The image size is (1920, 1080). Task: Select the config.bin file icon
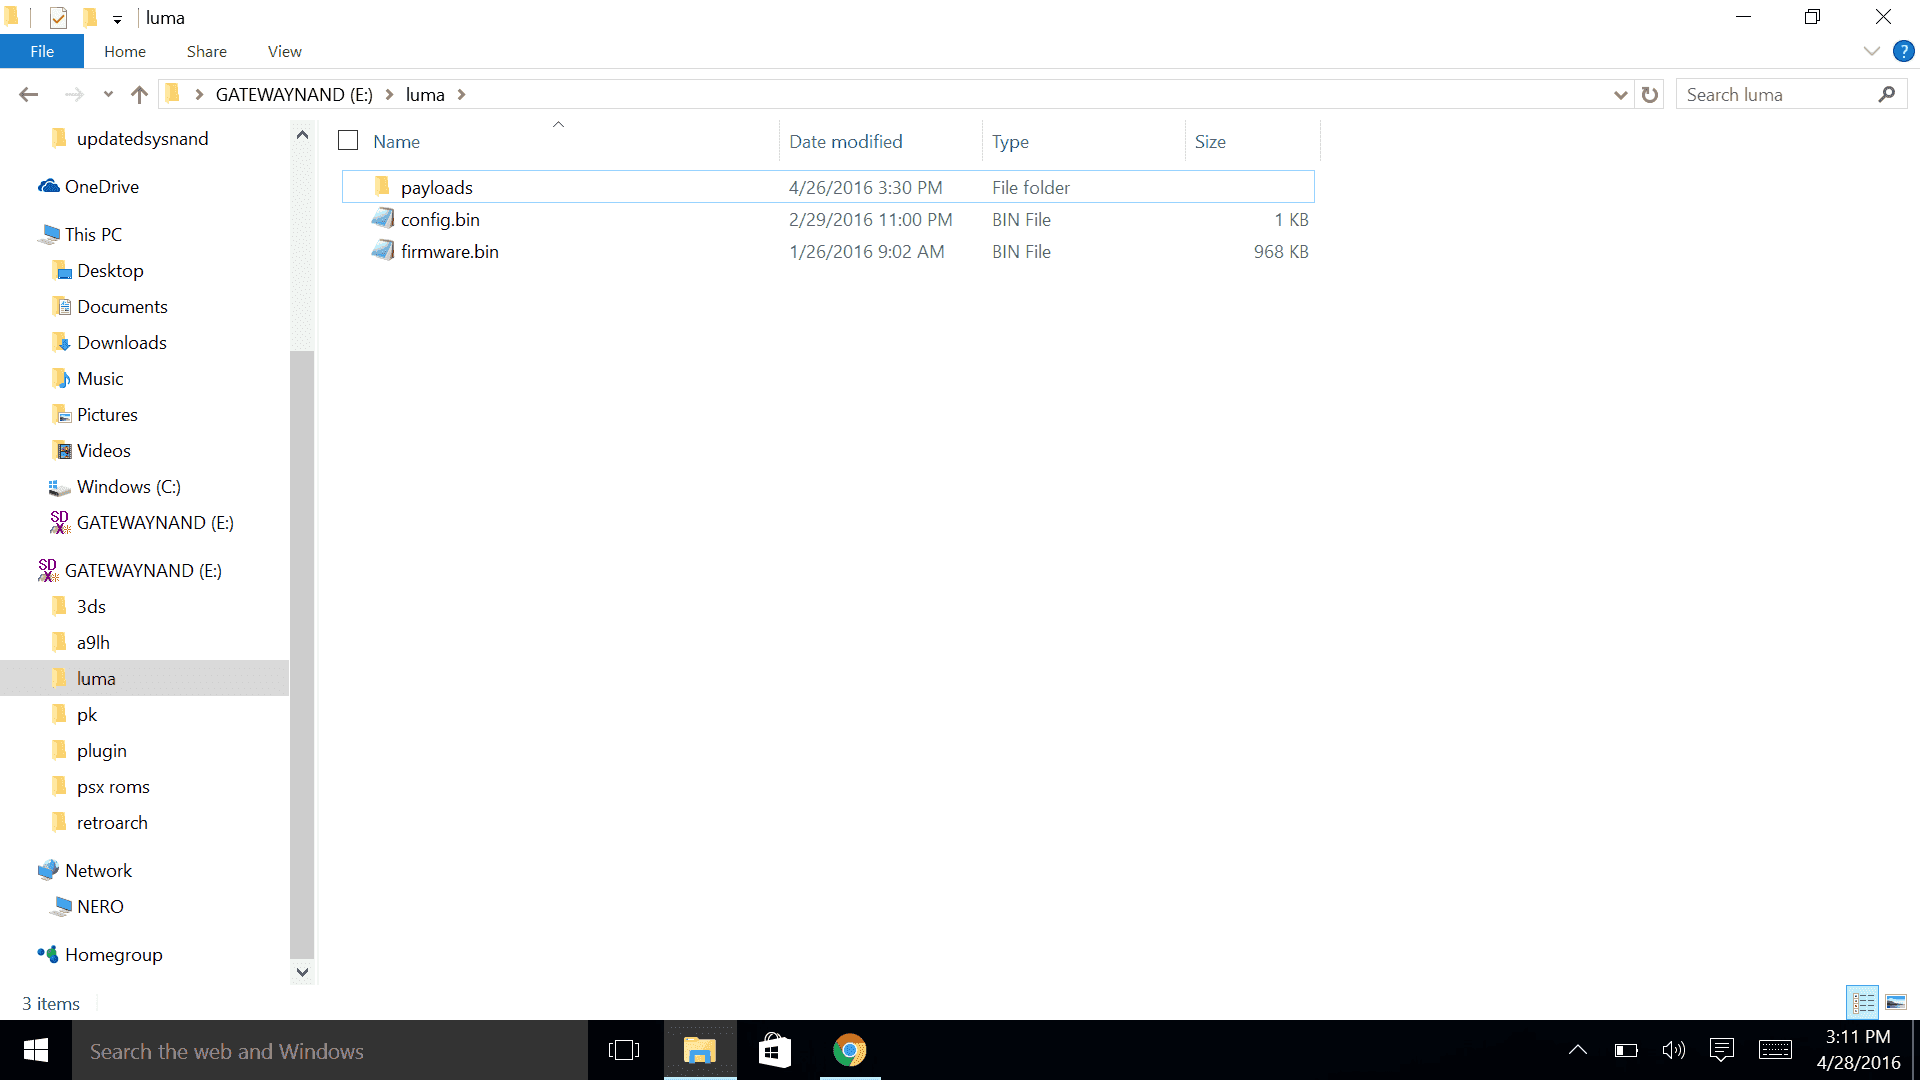(x=382, y=219)
